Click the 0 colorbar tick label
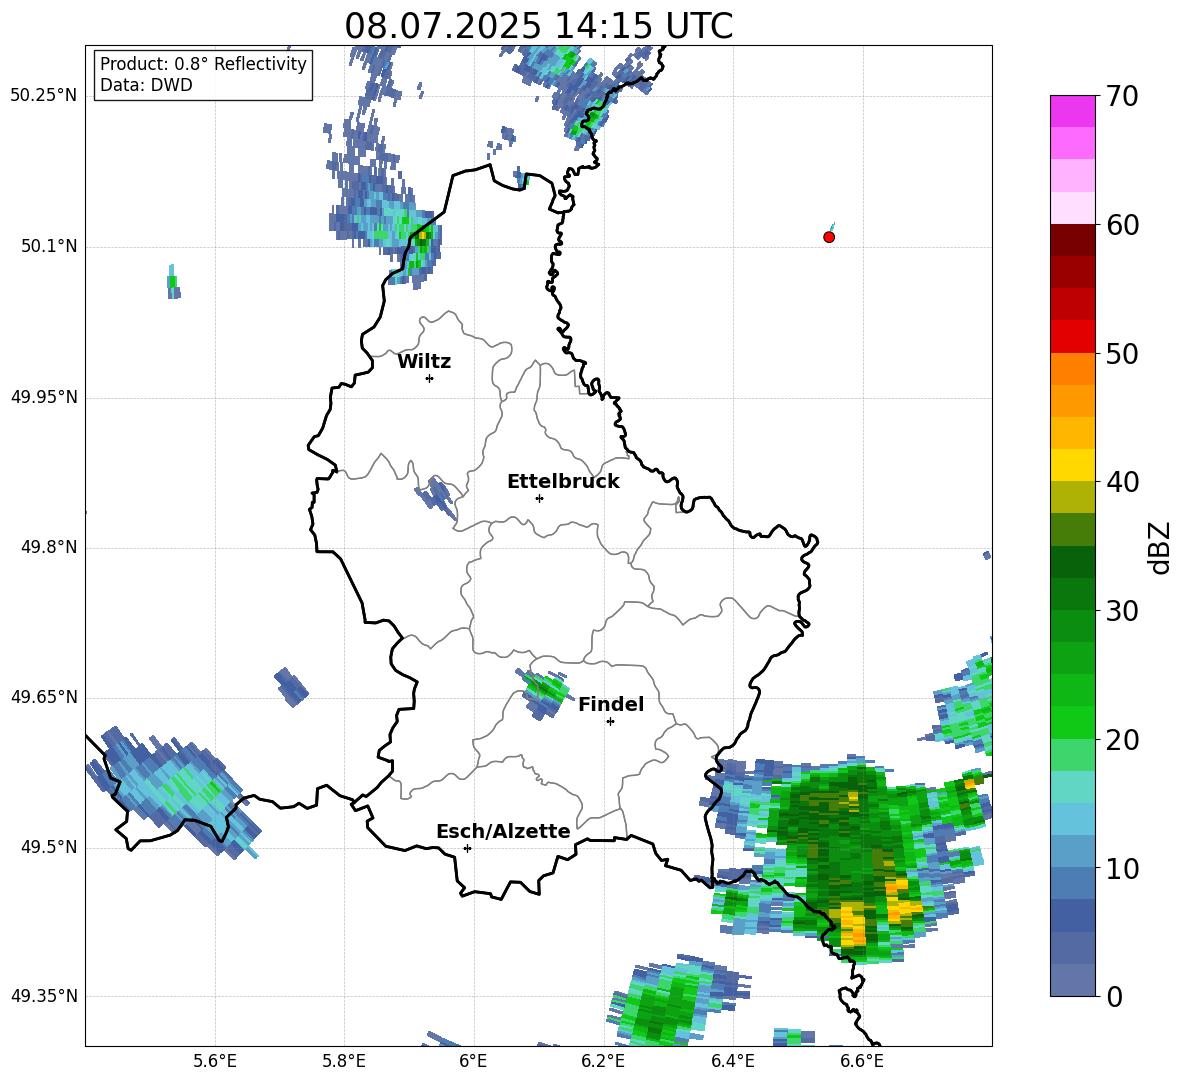The height and width of the screenshot is (1081, 1184). (x=1114, y=996)
